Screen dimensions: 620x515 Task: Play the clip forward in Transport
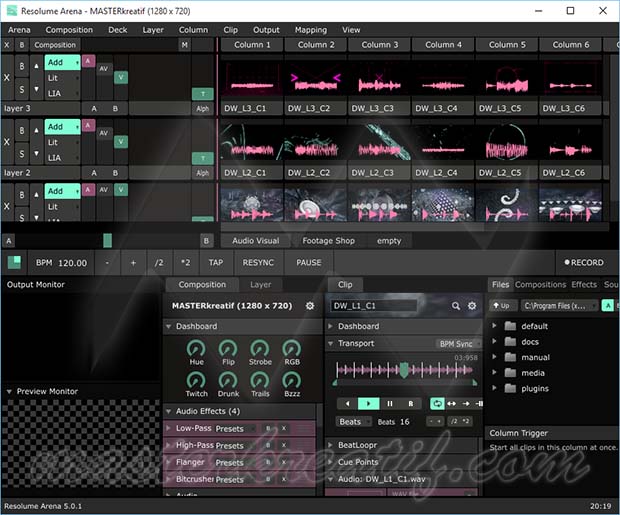click(369, 403)
